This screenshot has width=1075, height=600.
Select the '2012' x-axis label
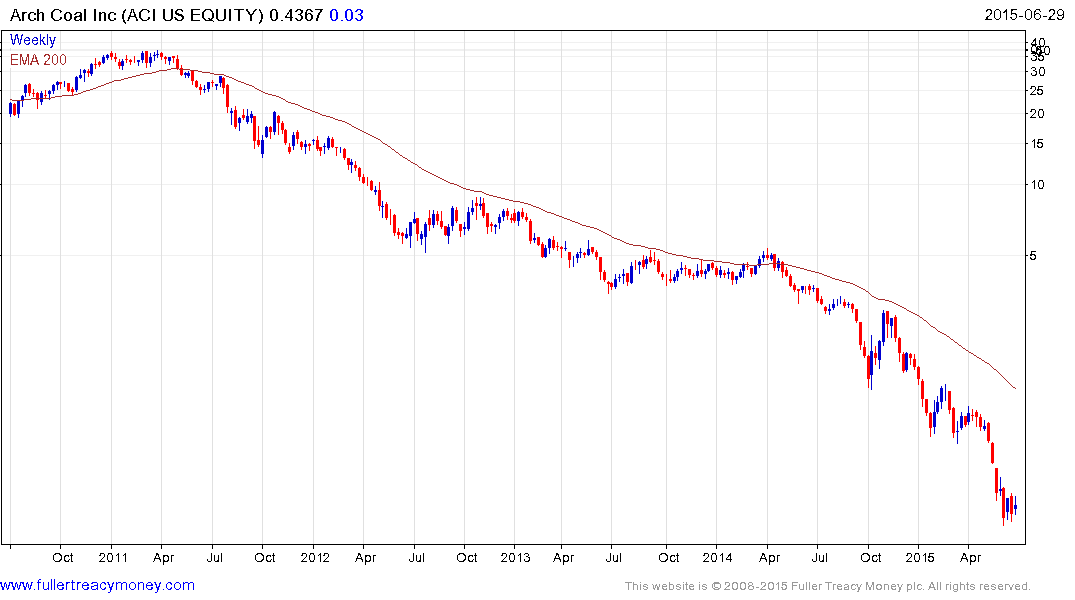tap(315, 557)
